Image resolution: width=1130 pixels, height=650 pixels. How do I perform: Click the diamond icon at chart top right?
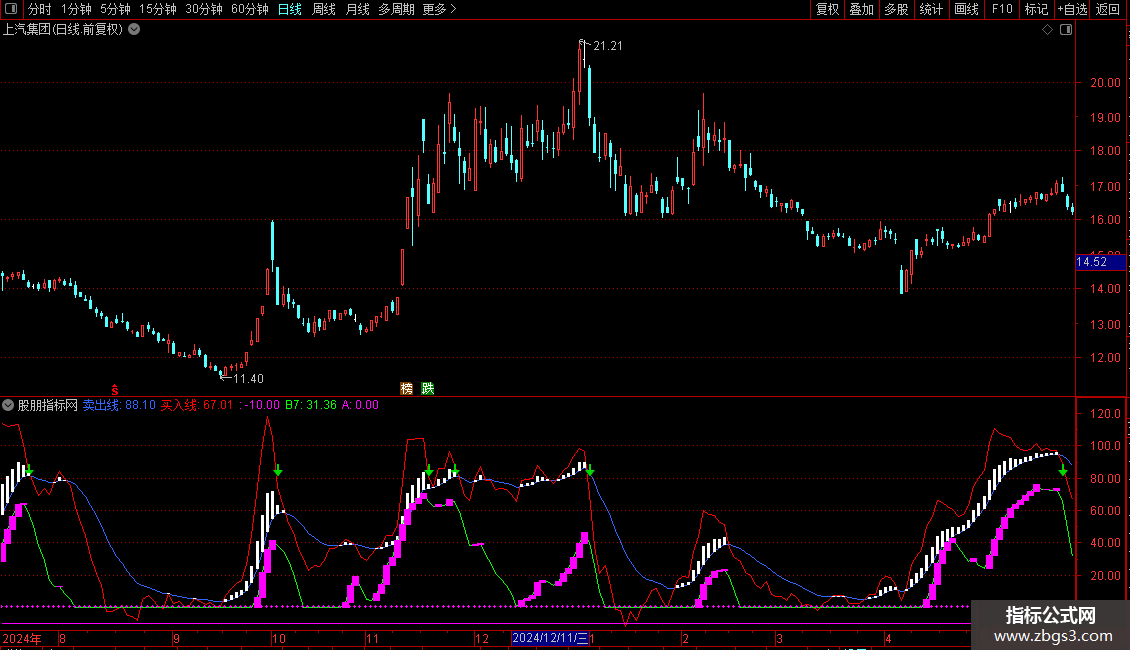pos(1047,30)
